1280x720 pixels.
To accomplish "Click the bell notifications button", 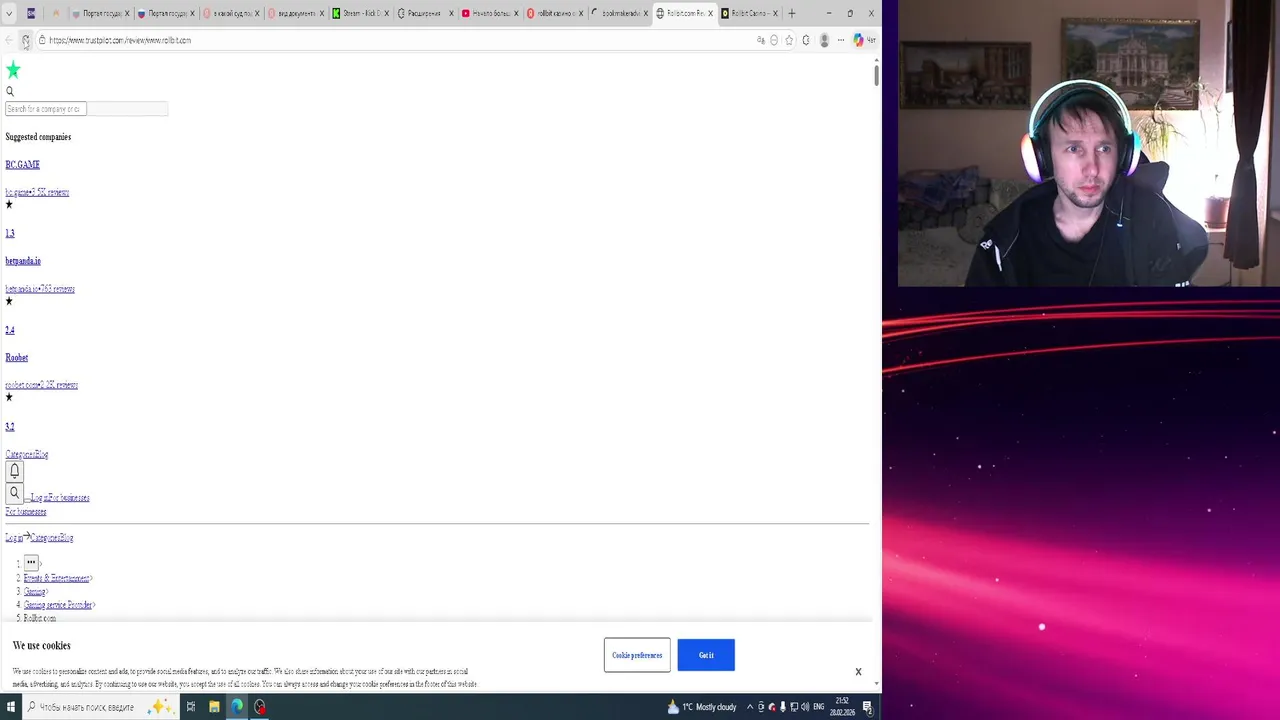I will [14, 471].
